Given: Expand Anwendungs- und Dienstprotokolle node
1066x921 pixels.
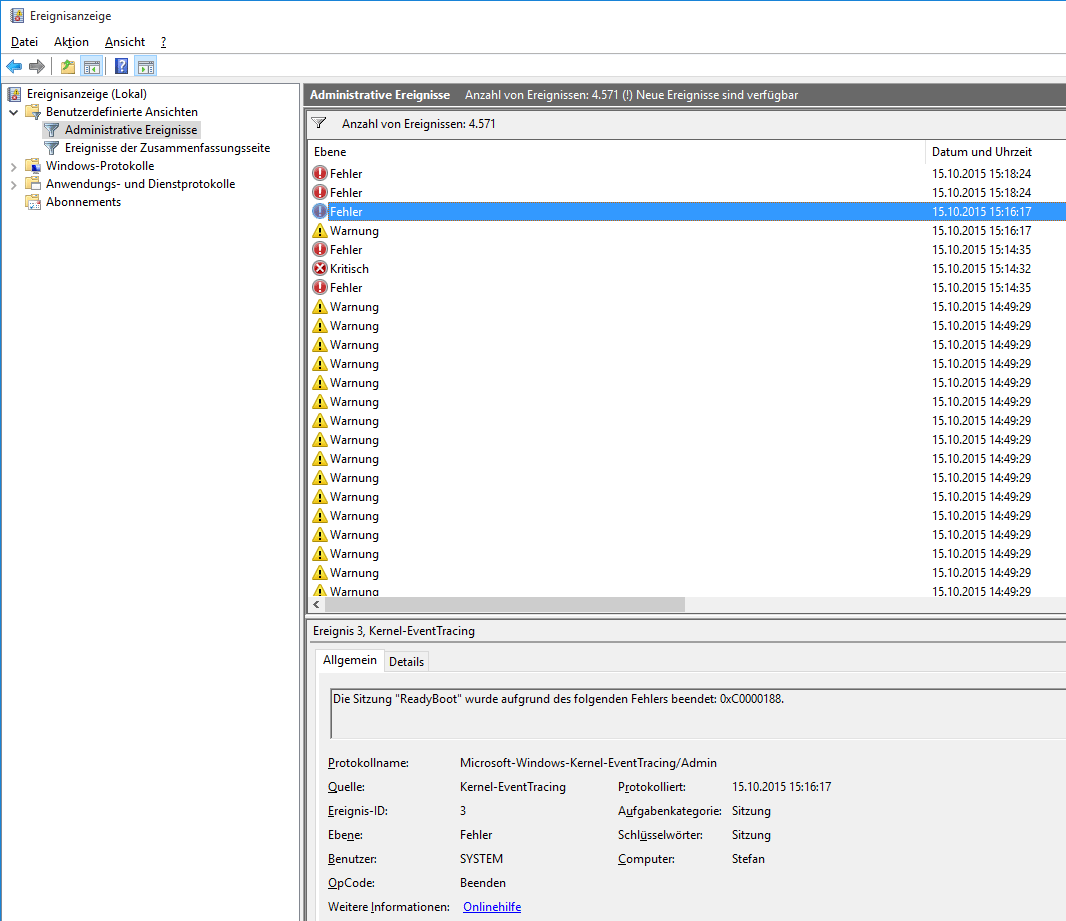Looking at the screenshot, I should pos(14,185).
